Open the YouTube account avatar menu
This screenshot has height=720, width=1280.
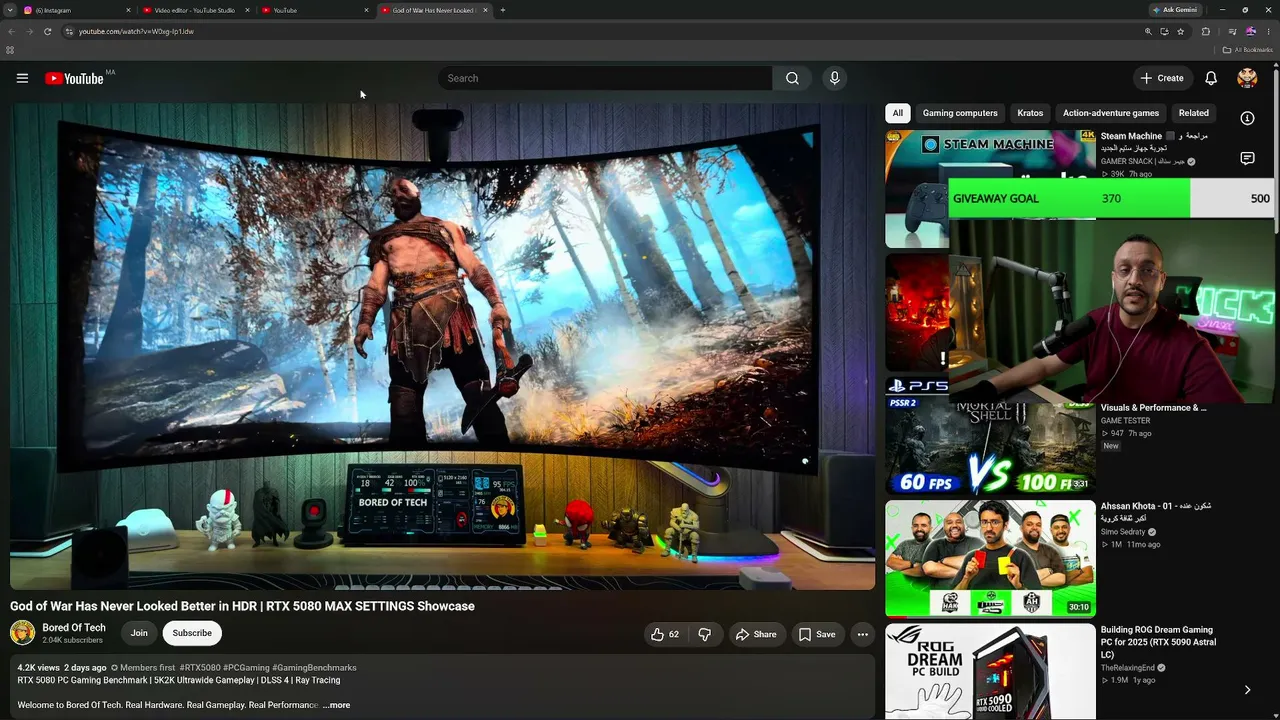1247,78
